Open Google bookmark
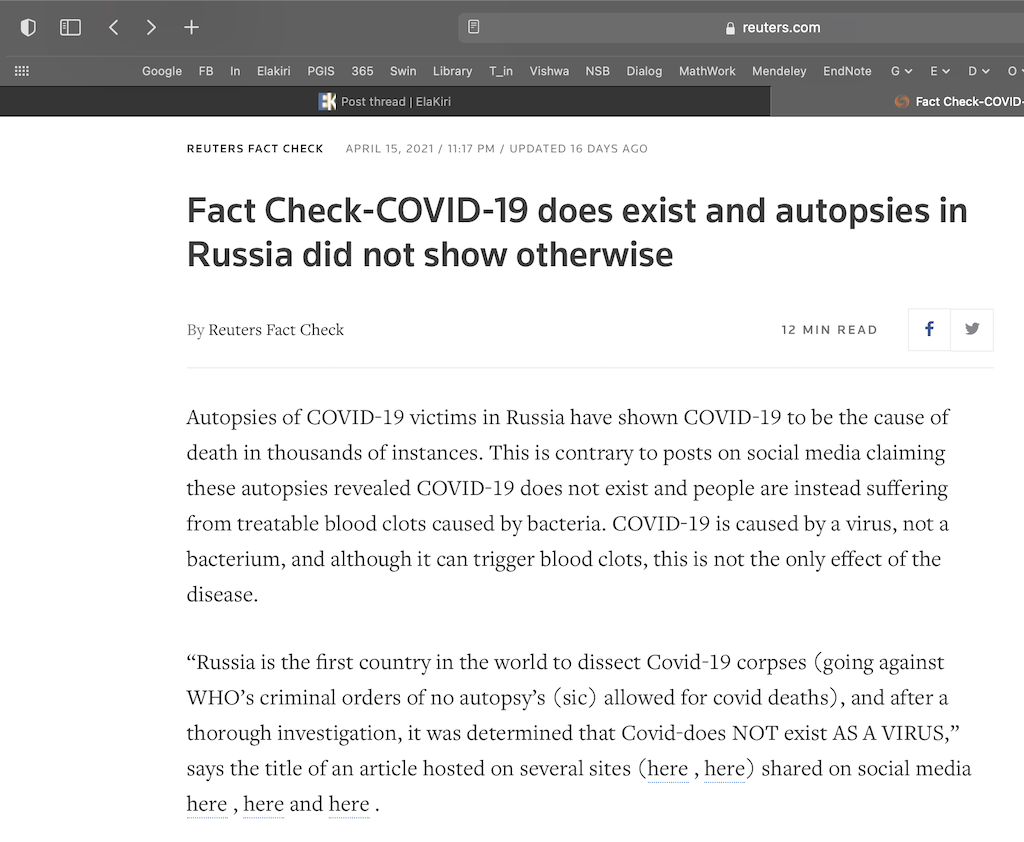This screenshot has width=1024, height=842. [162, 71]
